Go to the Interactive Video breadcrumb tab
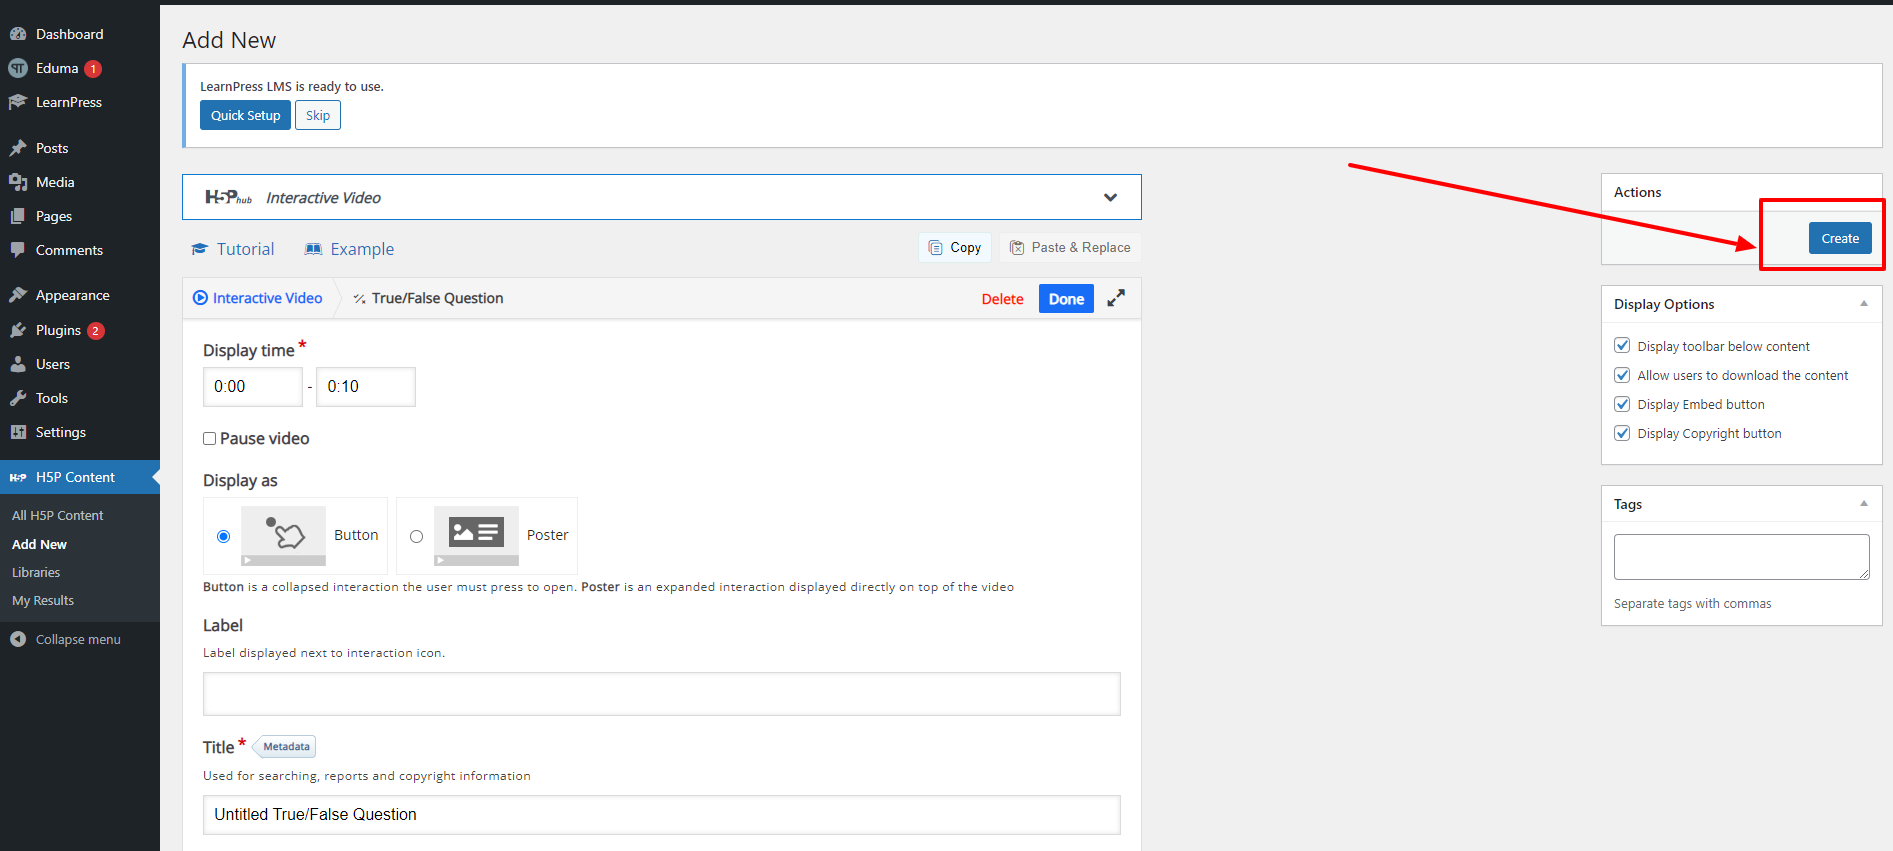The height and width of the screenshot is (851, 1893). click(258, 298)
